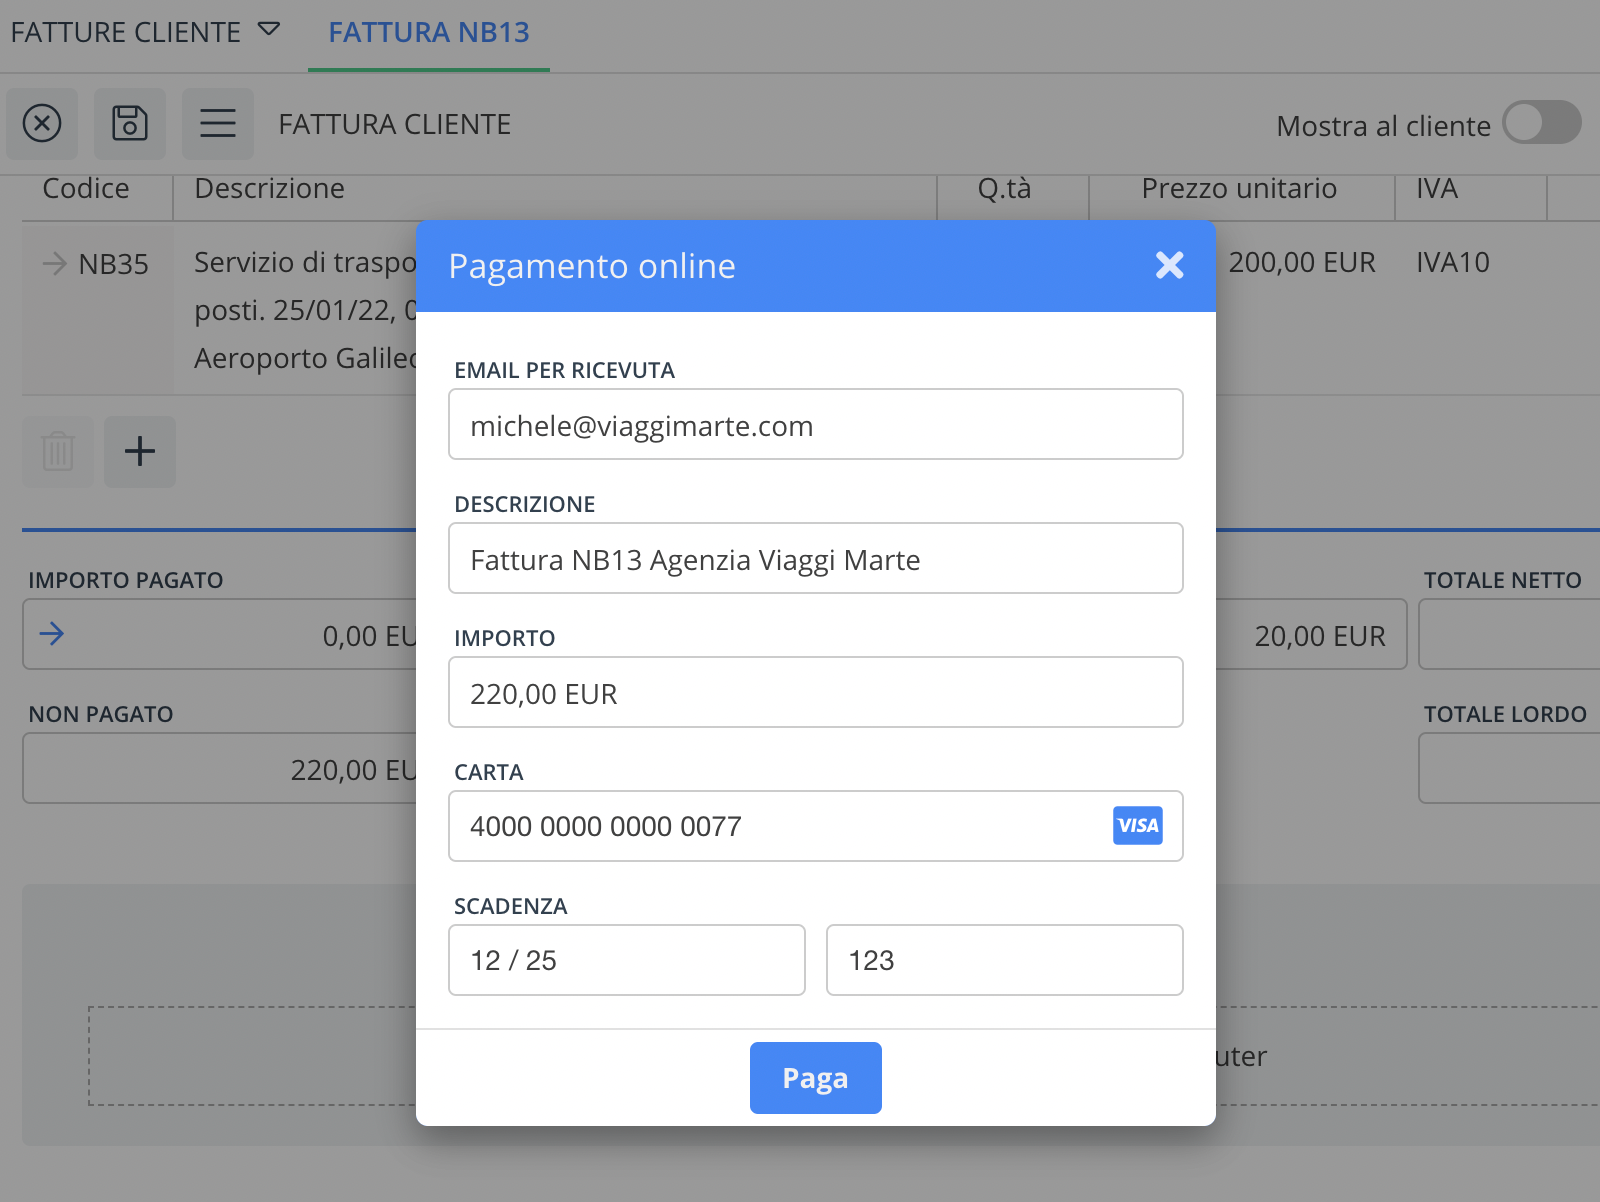
Task: Click the Descrizione field in payment dialog
Action: coord(815,558)
